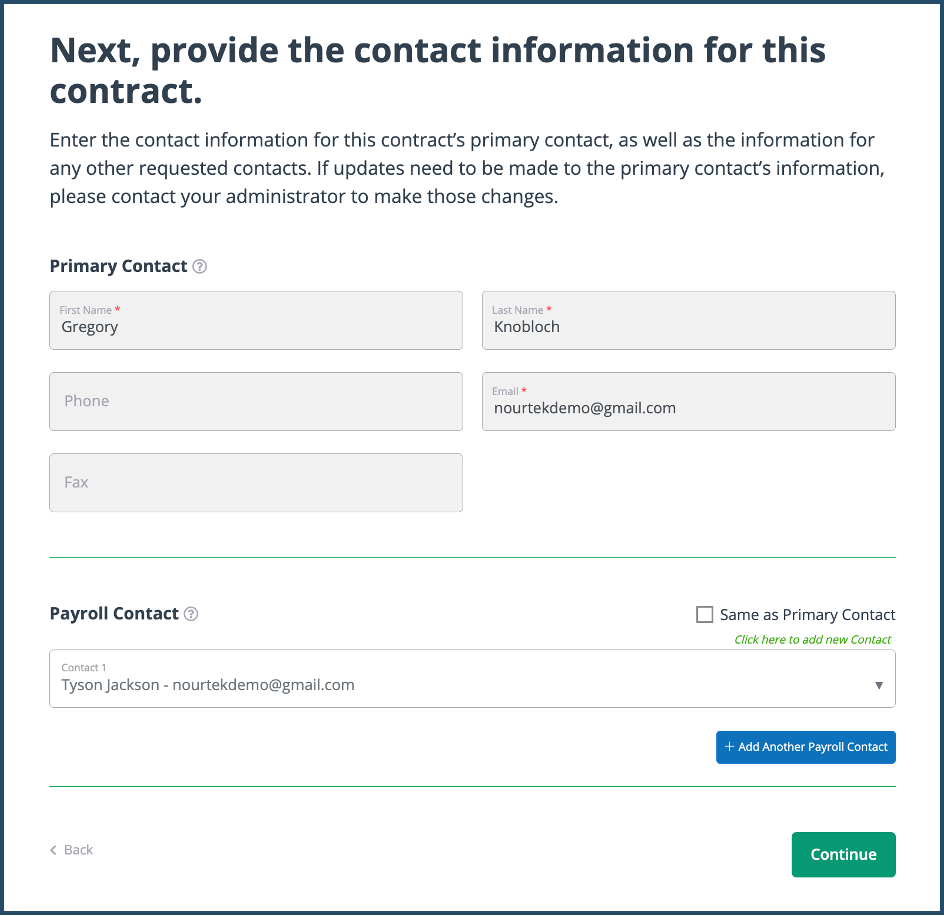Image resolution: width=944 pixels, height=916 pixels.
Task: Tick the Same as Primary Contact checkbox
Action: pyautogui.click(x=705, y=615)
